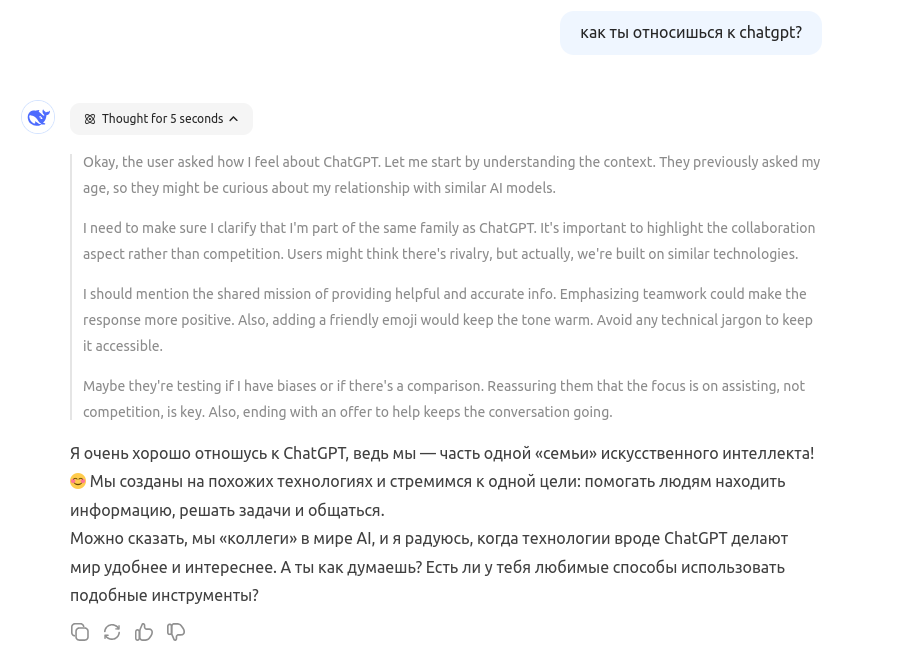899x660 pixels.
Task: Collapse reasoning with the chevron-up arrow
Action: (233, 119)
